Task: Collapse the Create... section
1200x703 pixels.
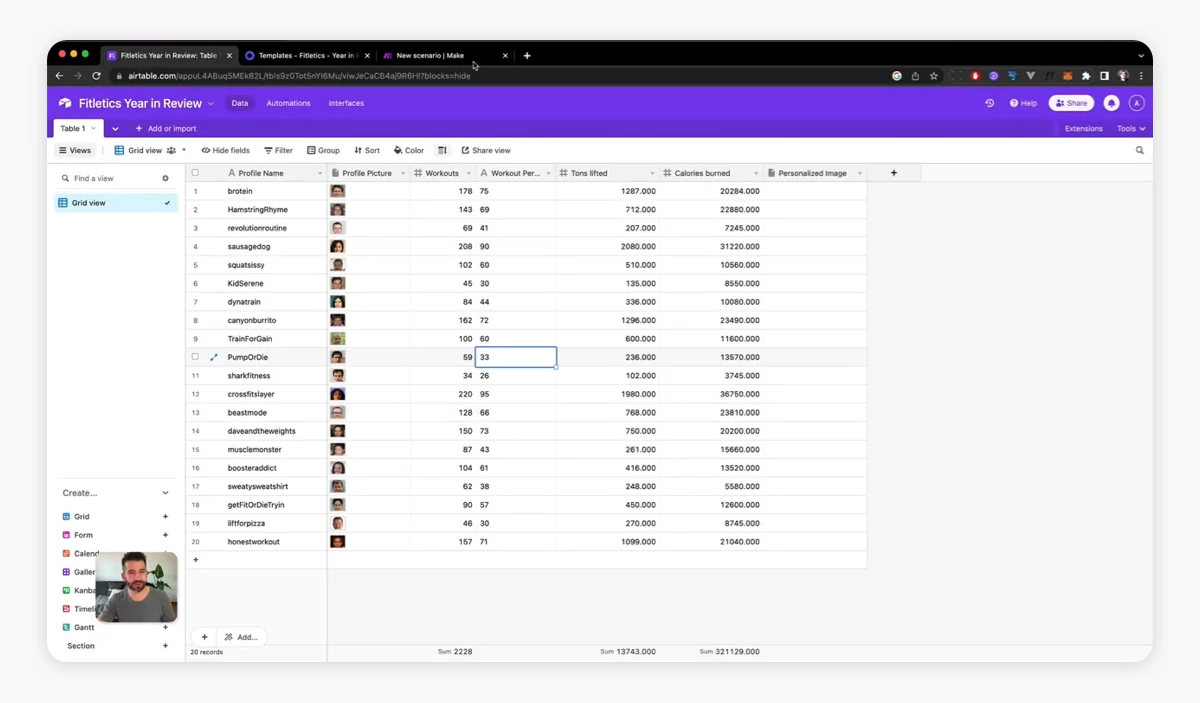Action: [166, 493]
